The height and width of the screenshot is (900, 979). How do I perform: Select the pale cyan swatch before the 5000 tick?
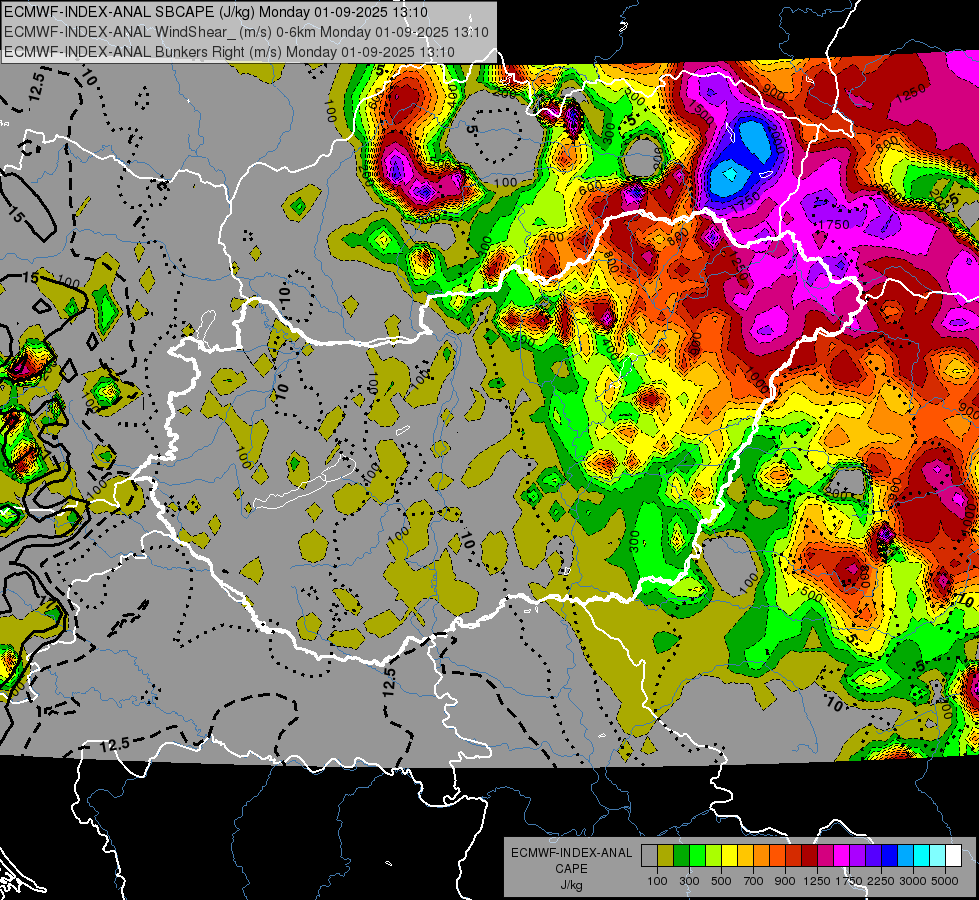(938, 856)
